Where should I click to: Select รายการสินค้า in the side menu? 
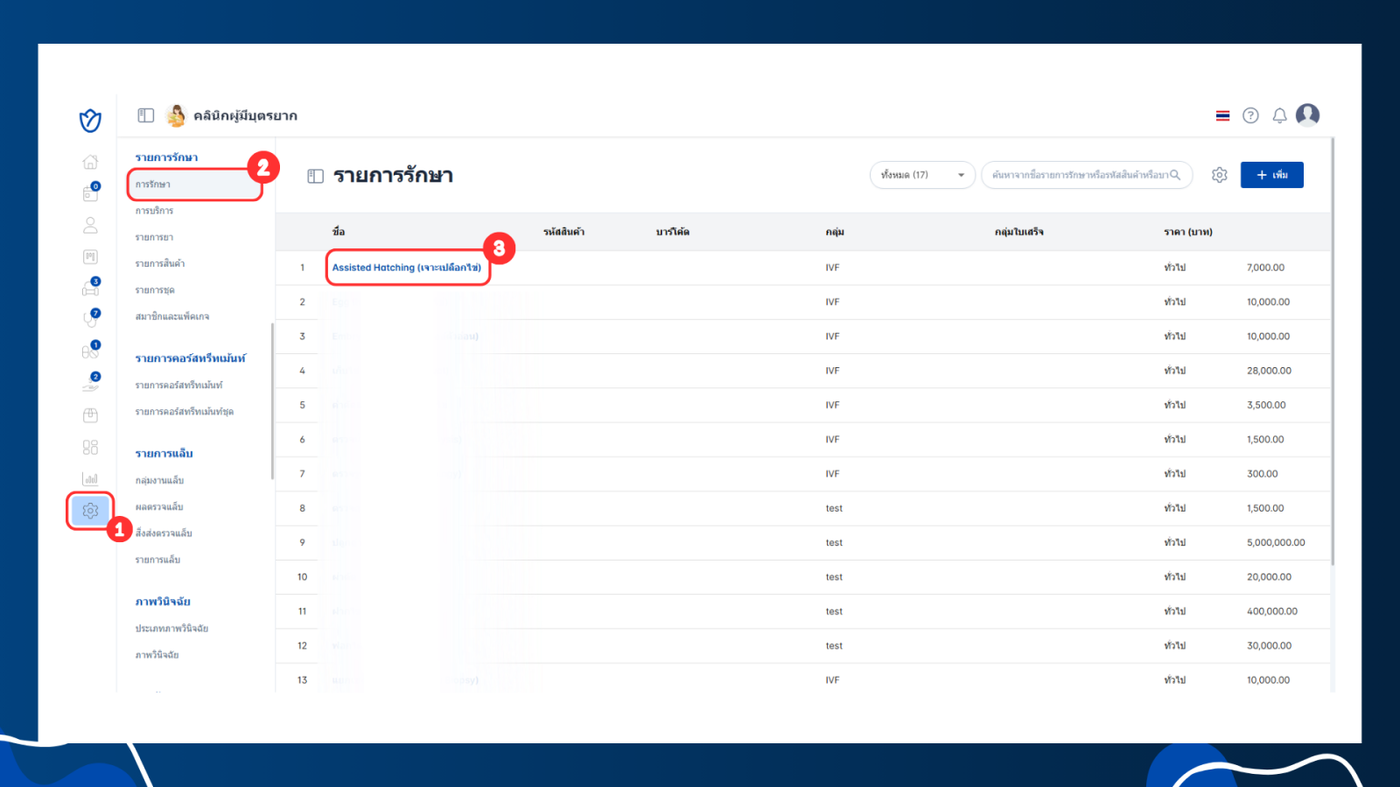[x=160, y=264]
